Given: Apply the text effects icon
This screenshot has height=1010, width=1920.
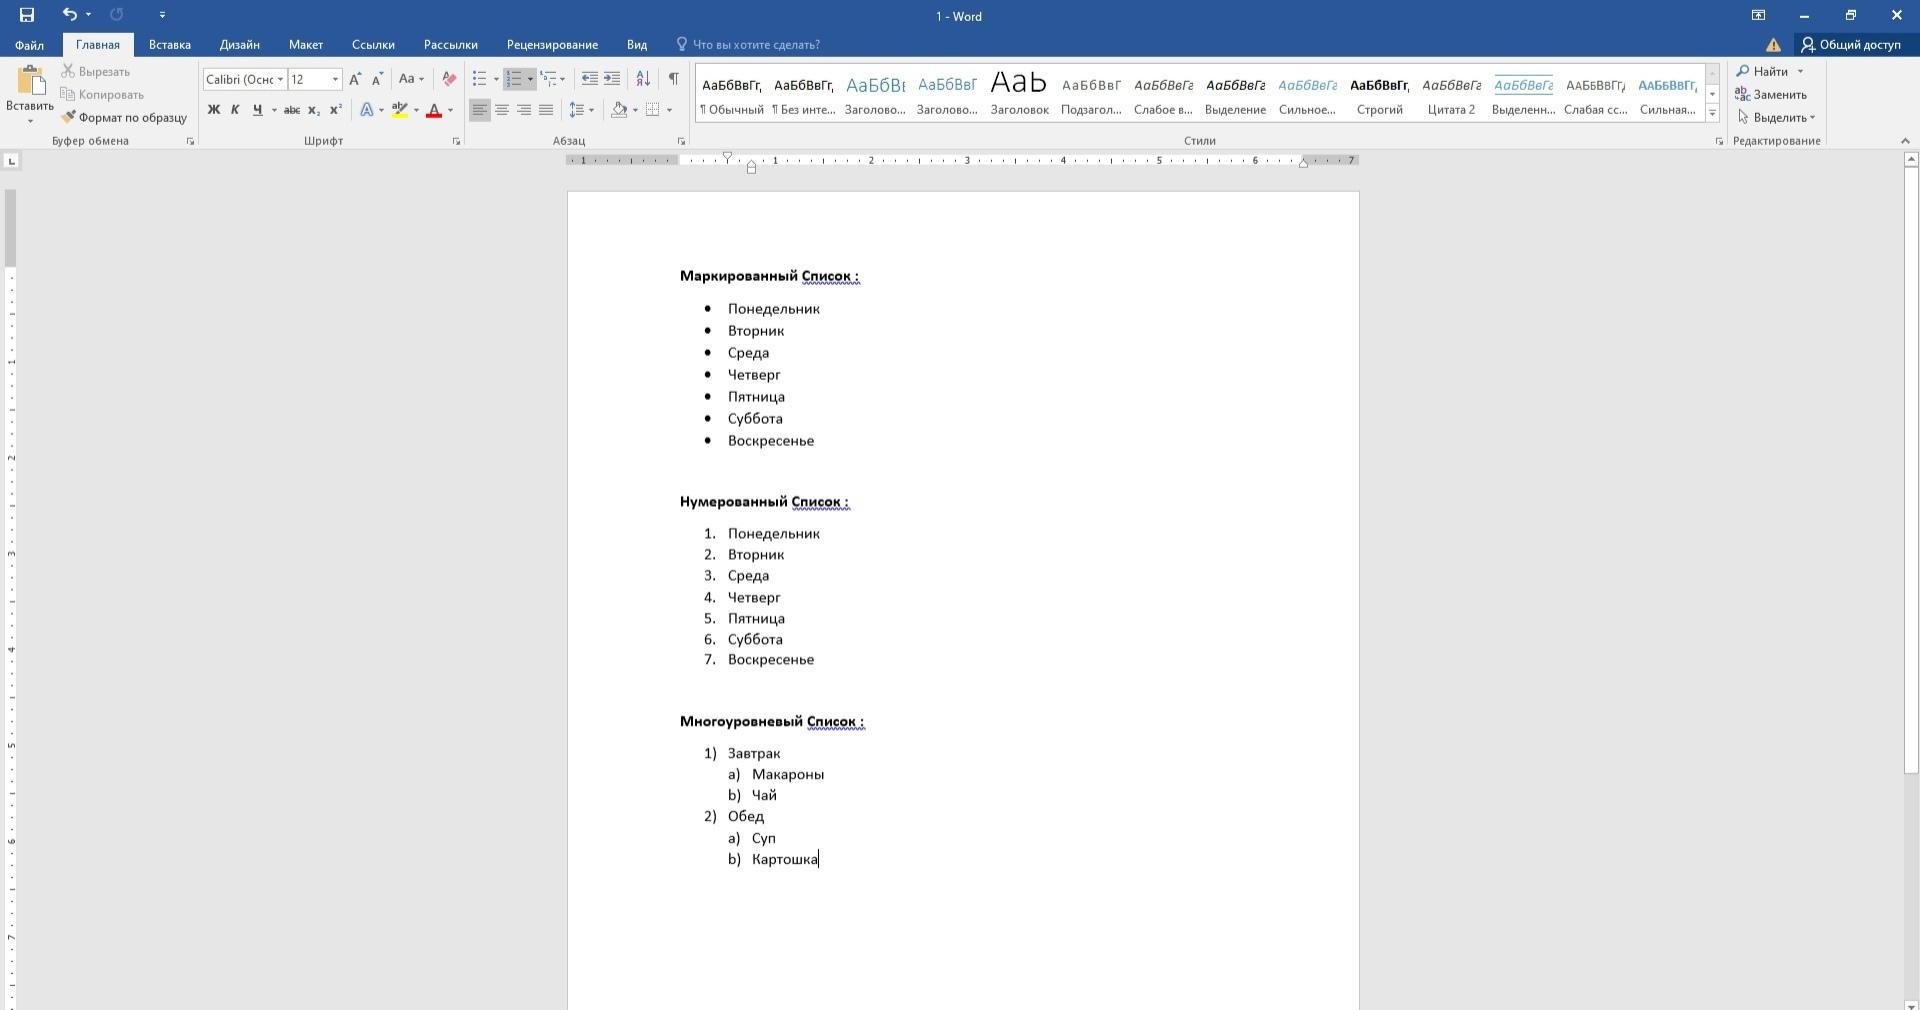Looking at the screenshot, I should [368, 110].
